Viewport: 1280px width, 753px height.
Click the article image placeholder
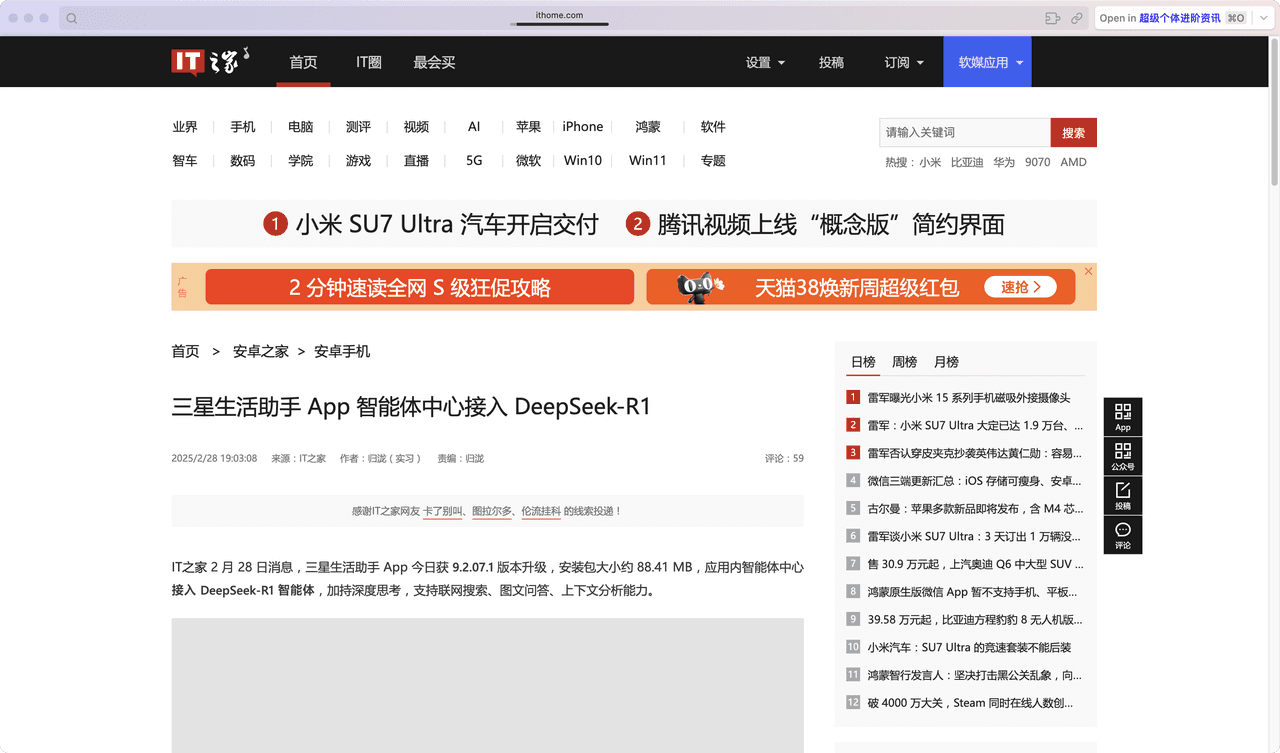pyautogui.click(x=487, y=685)
